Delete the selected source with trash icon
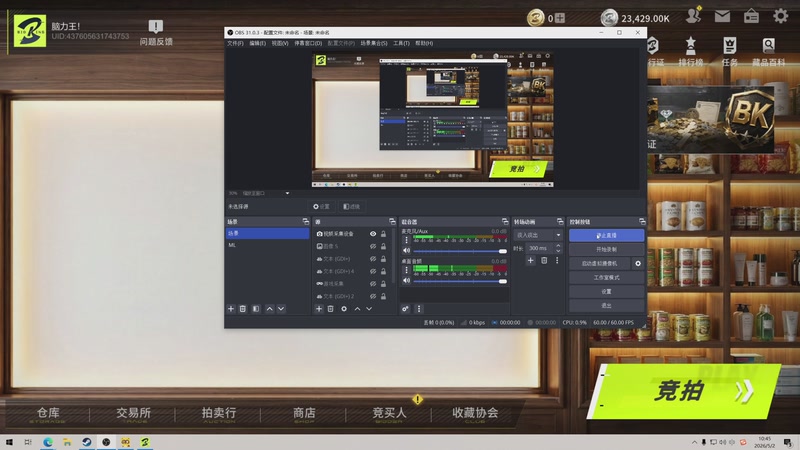 (x=331, y=309)
